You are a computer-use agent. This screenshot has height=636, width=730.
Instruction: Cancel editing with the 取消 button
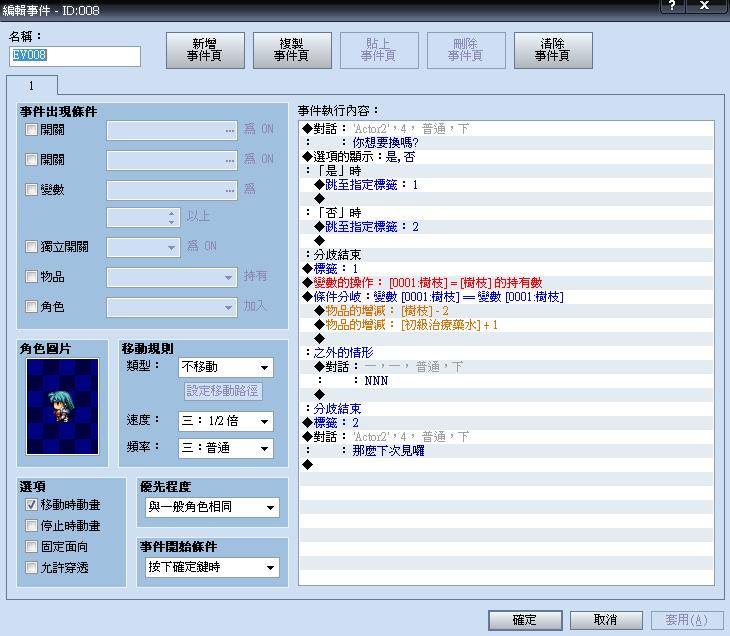[x=606, y=620]
